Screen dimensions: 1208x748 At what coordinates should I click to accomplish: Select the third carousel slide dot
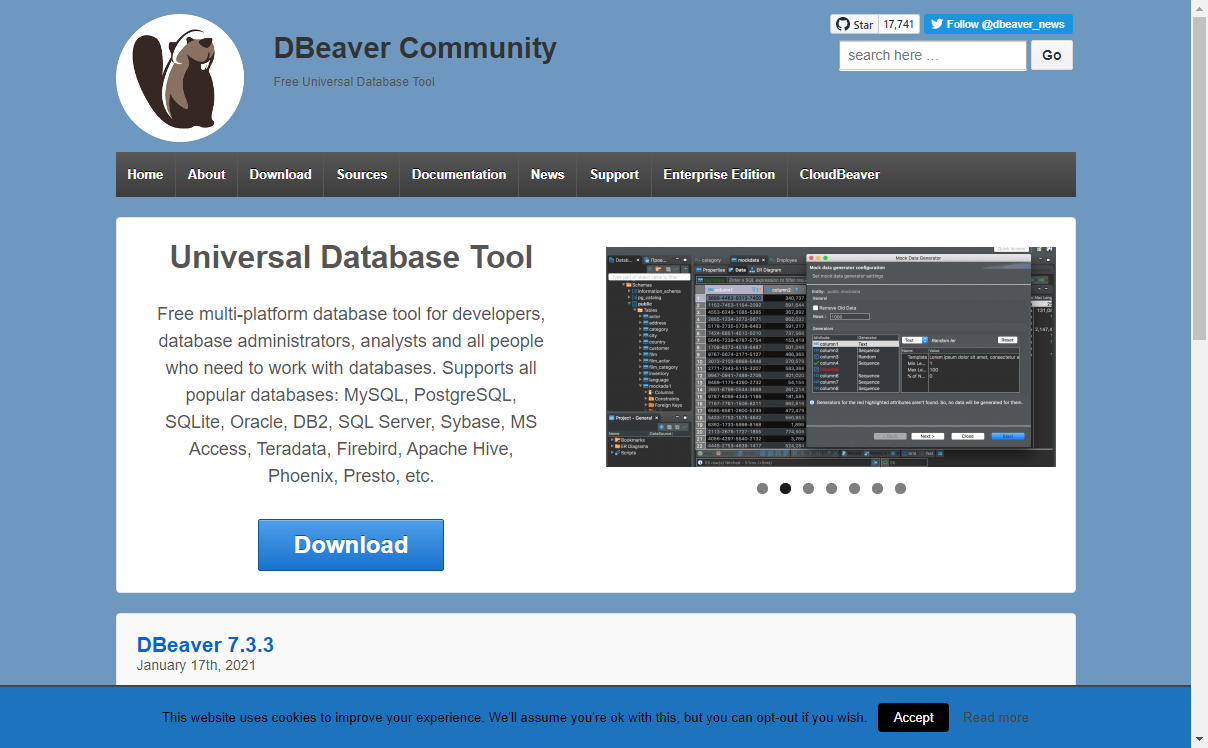point(808,489)
